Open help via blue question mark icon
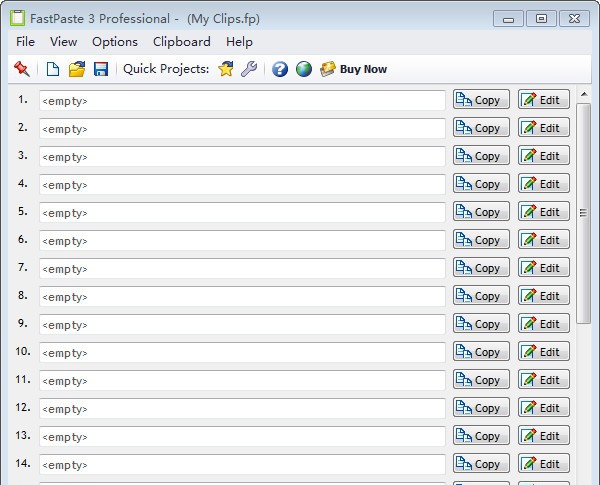600x485 pixels. click(x=280, y=69)
